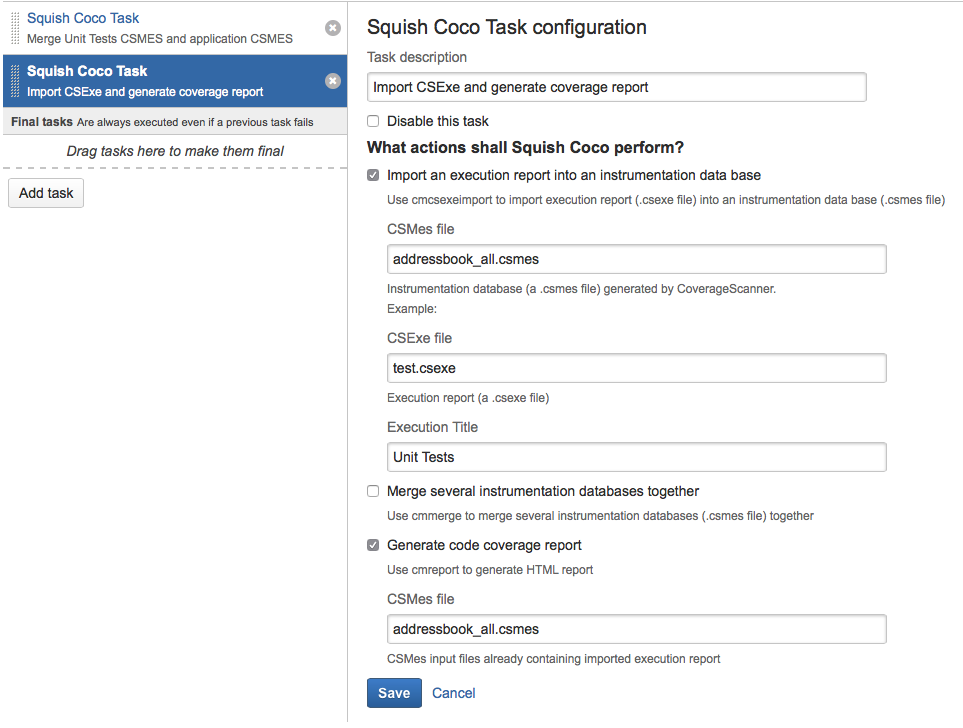Remove the Merge Unit Tests task
Image resolution: width=963 pixels, height=728 pixels.
click(333, 28)
